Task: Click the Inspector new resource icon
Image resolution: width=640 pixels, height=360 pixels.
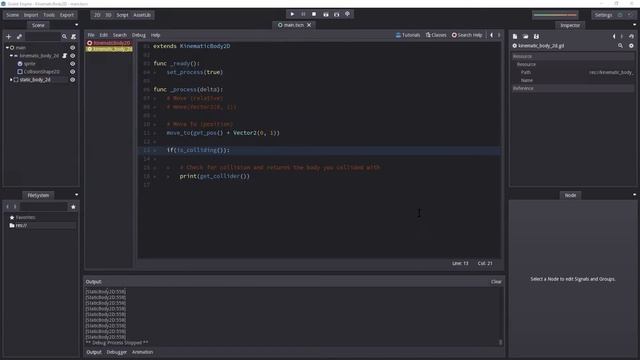Action: click(x=515, y=36)
